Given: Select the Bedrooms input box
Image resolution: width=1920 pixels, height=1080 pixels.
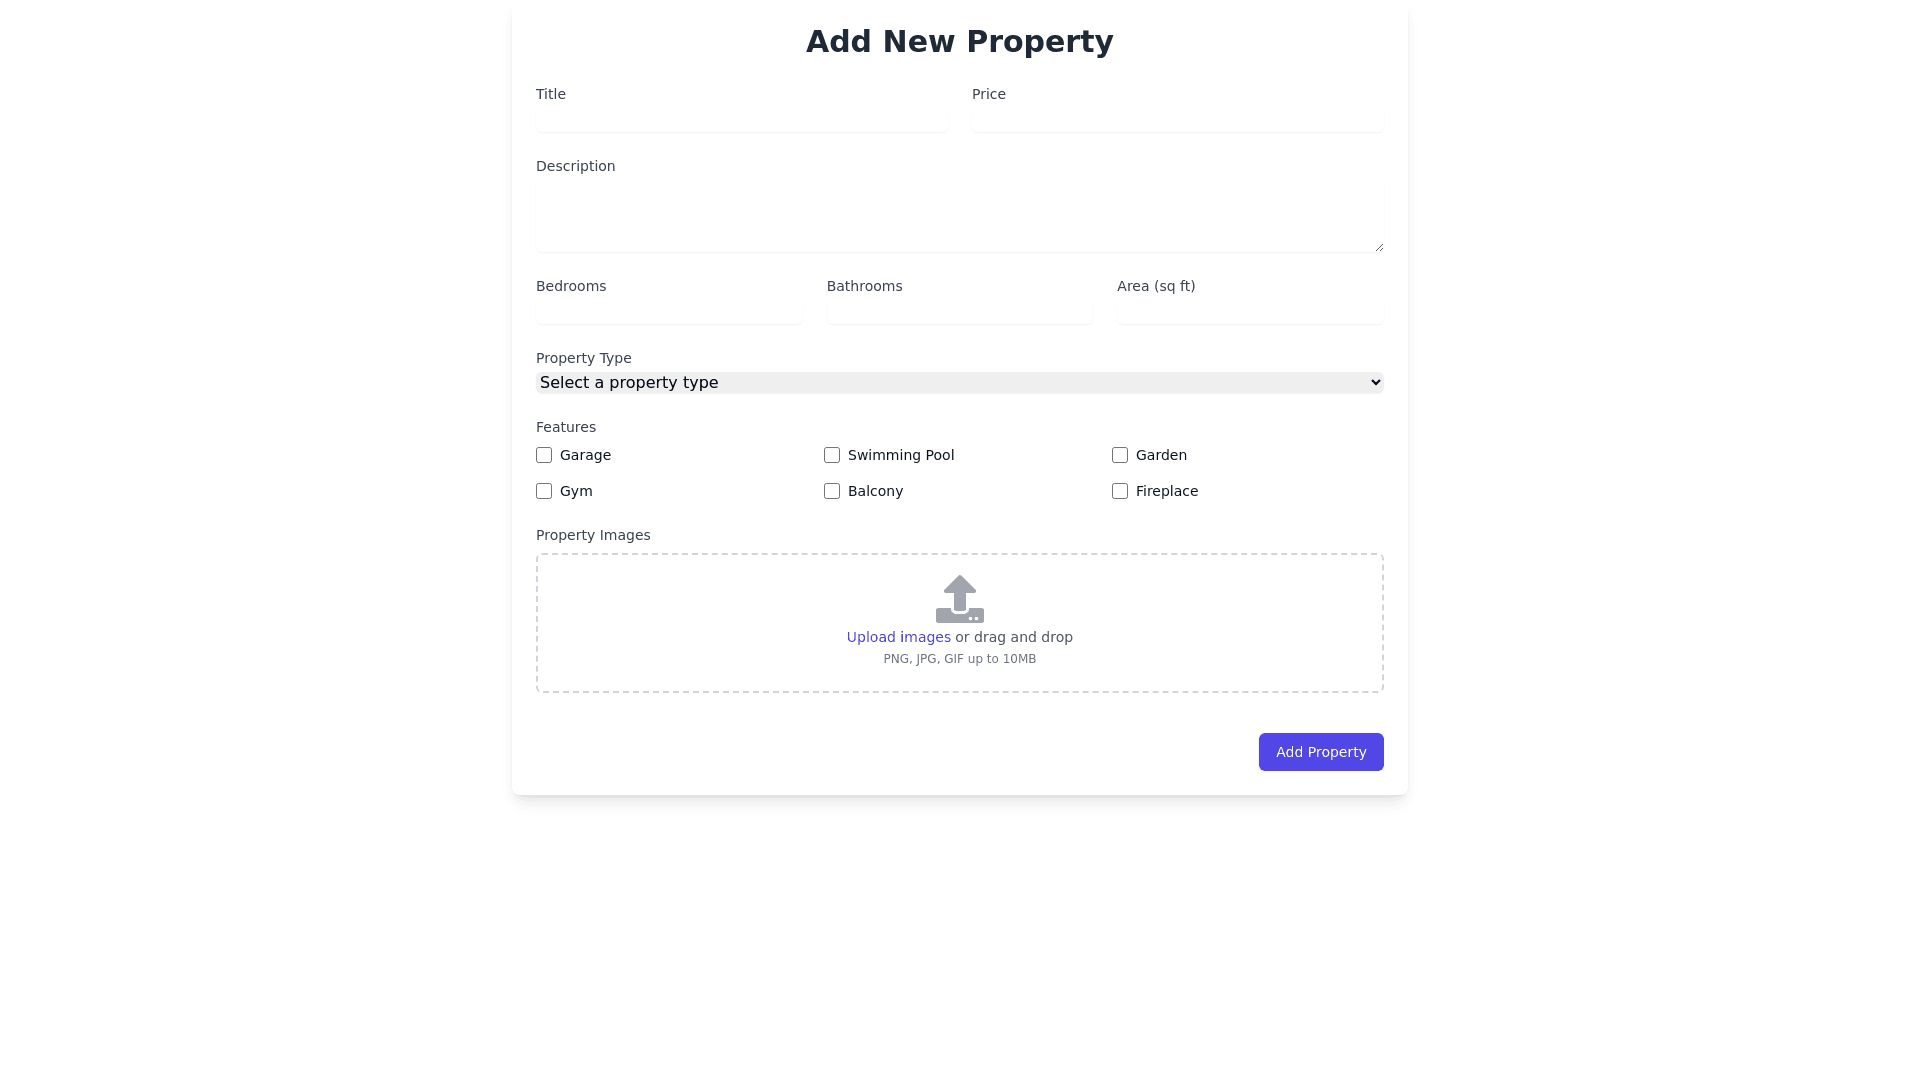Looking at the screenshot, I should 669,312.
